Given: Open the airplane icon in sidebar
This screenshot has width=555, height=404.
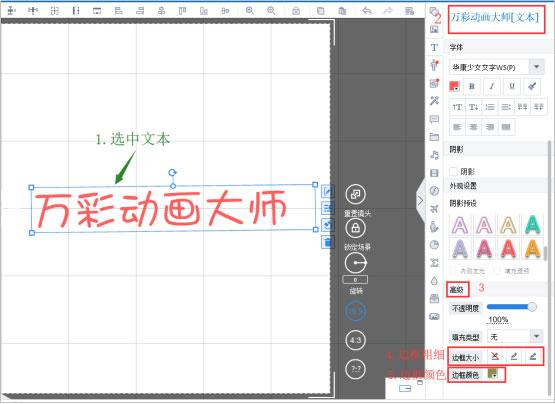Looking at the screenshot, I should click(x=434, y=209).
